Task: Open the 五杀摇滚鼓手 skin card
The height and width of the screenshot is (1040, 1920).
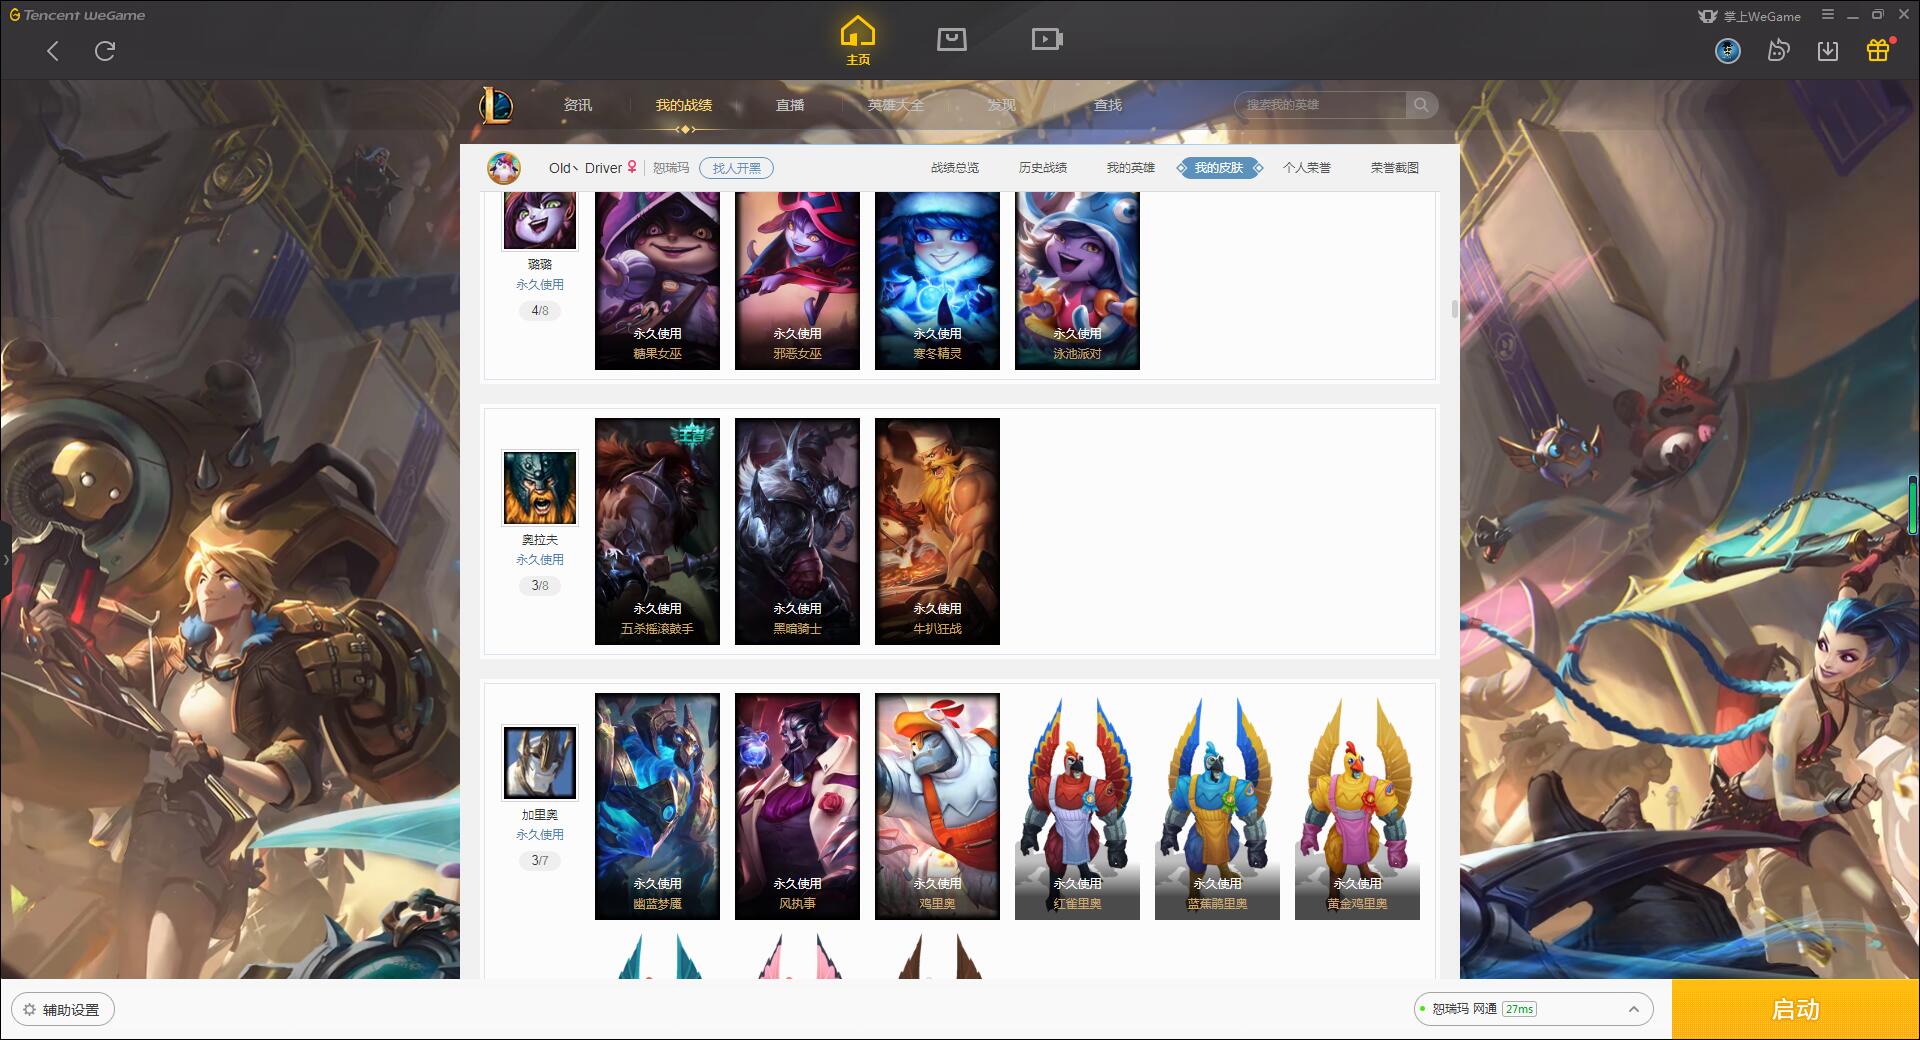Action: 657,531
